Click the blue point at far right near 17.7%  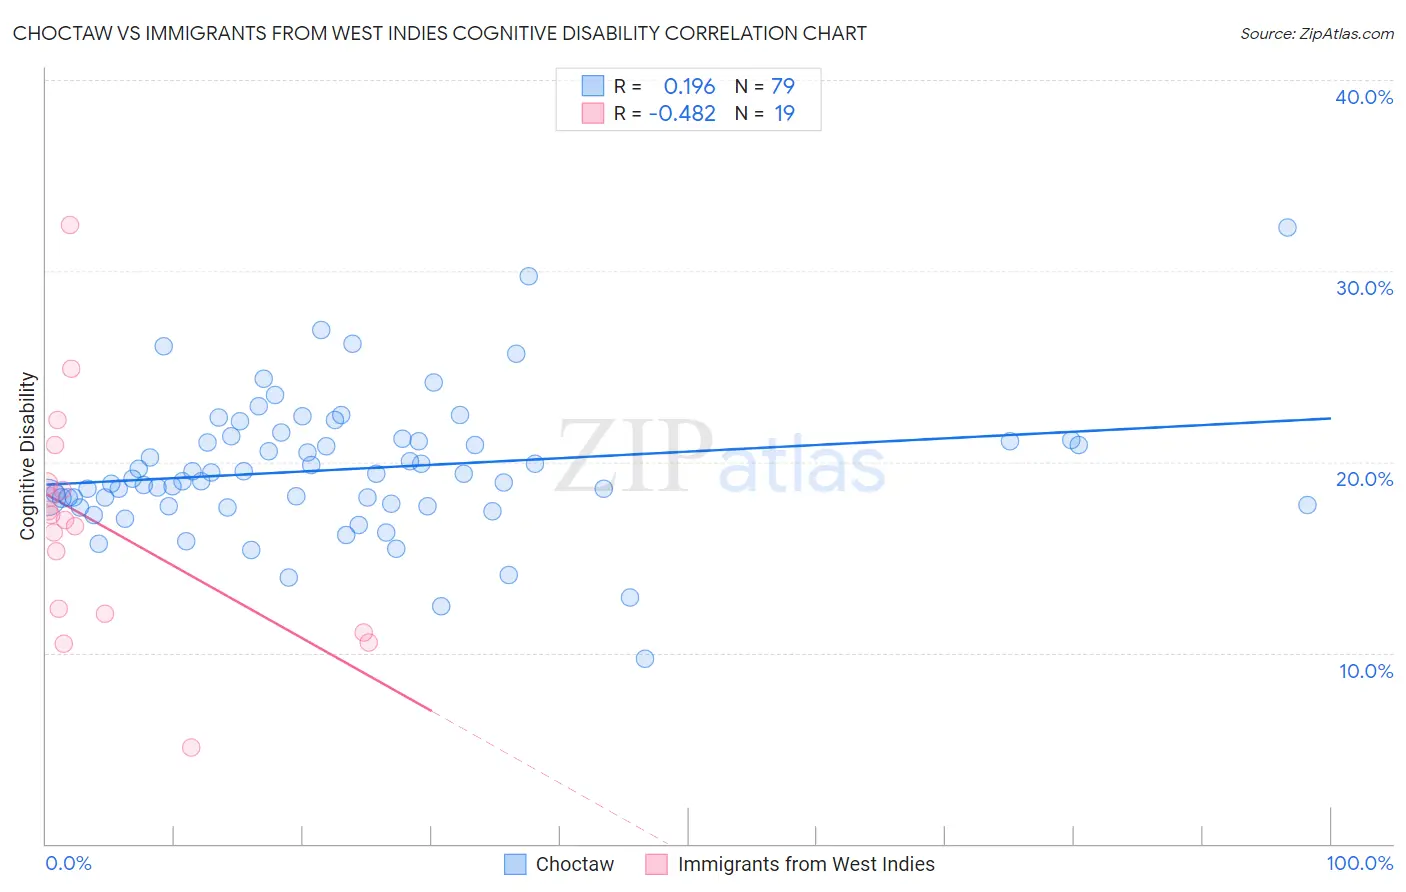click(1307, 505)
